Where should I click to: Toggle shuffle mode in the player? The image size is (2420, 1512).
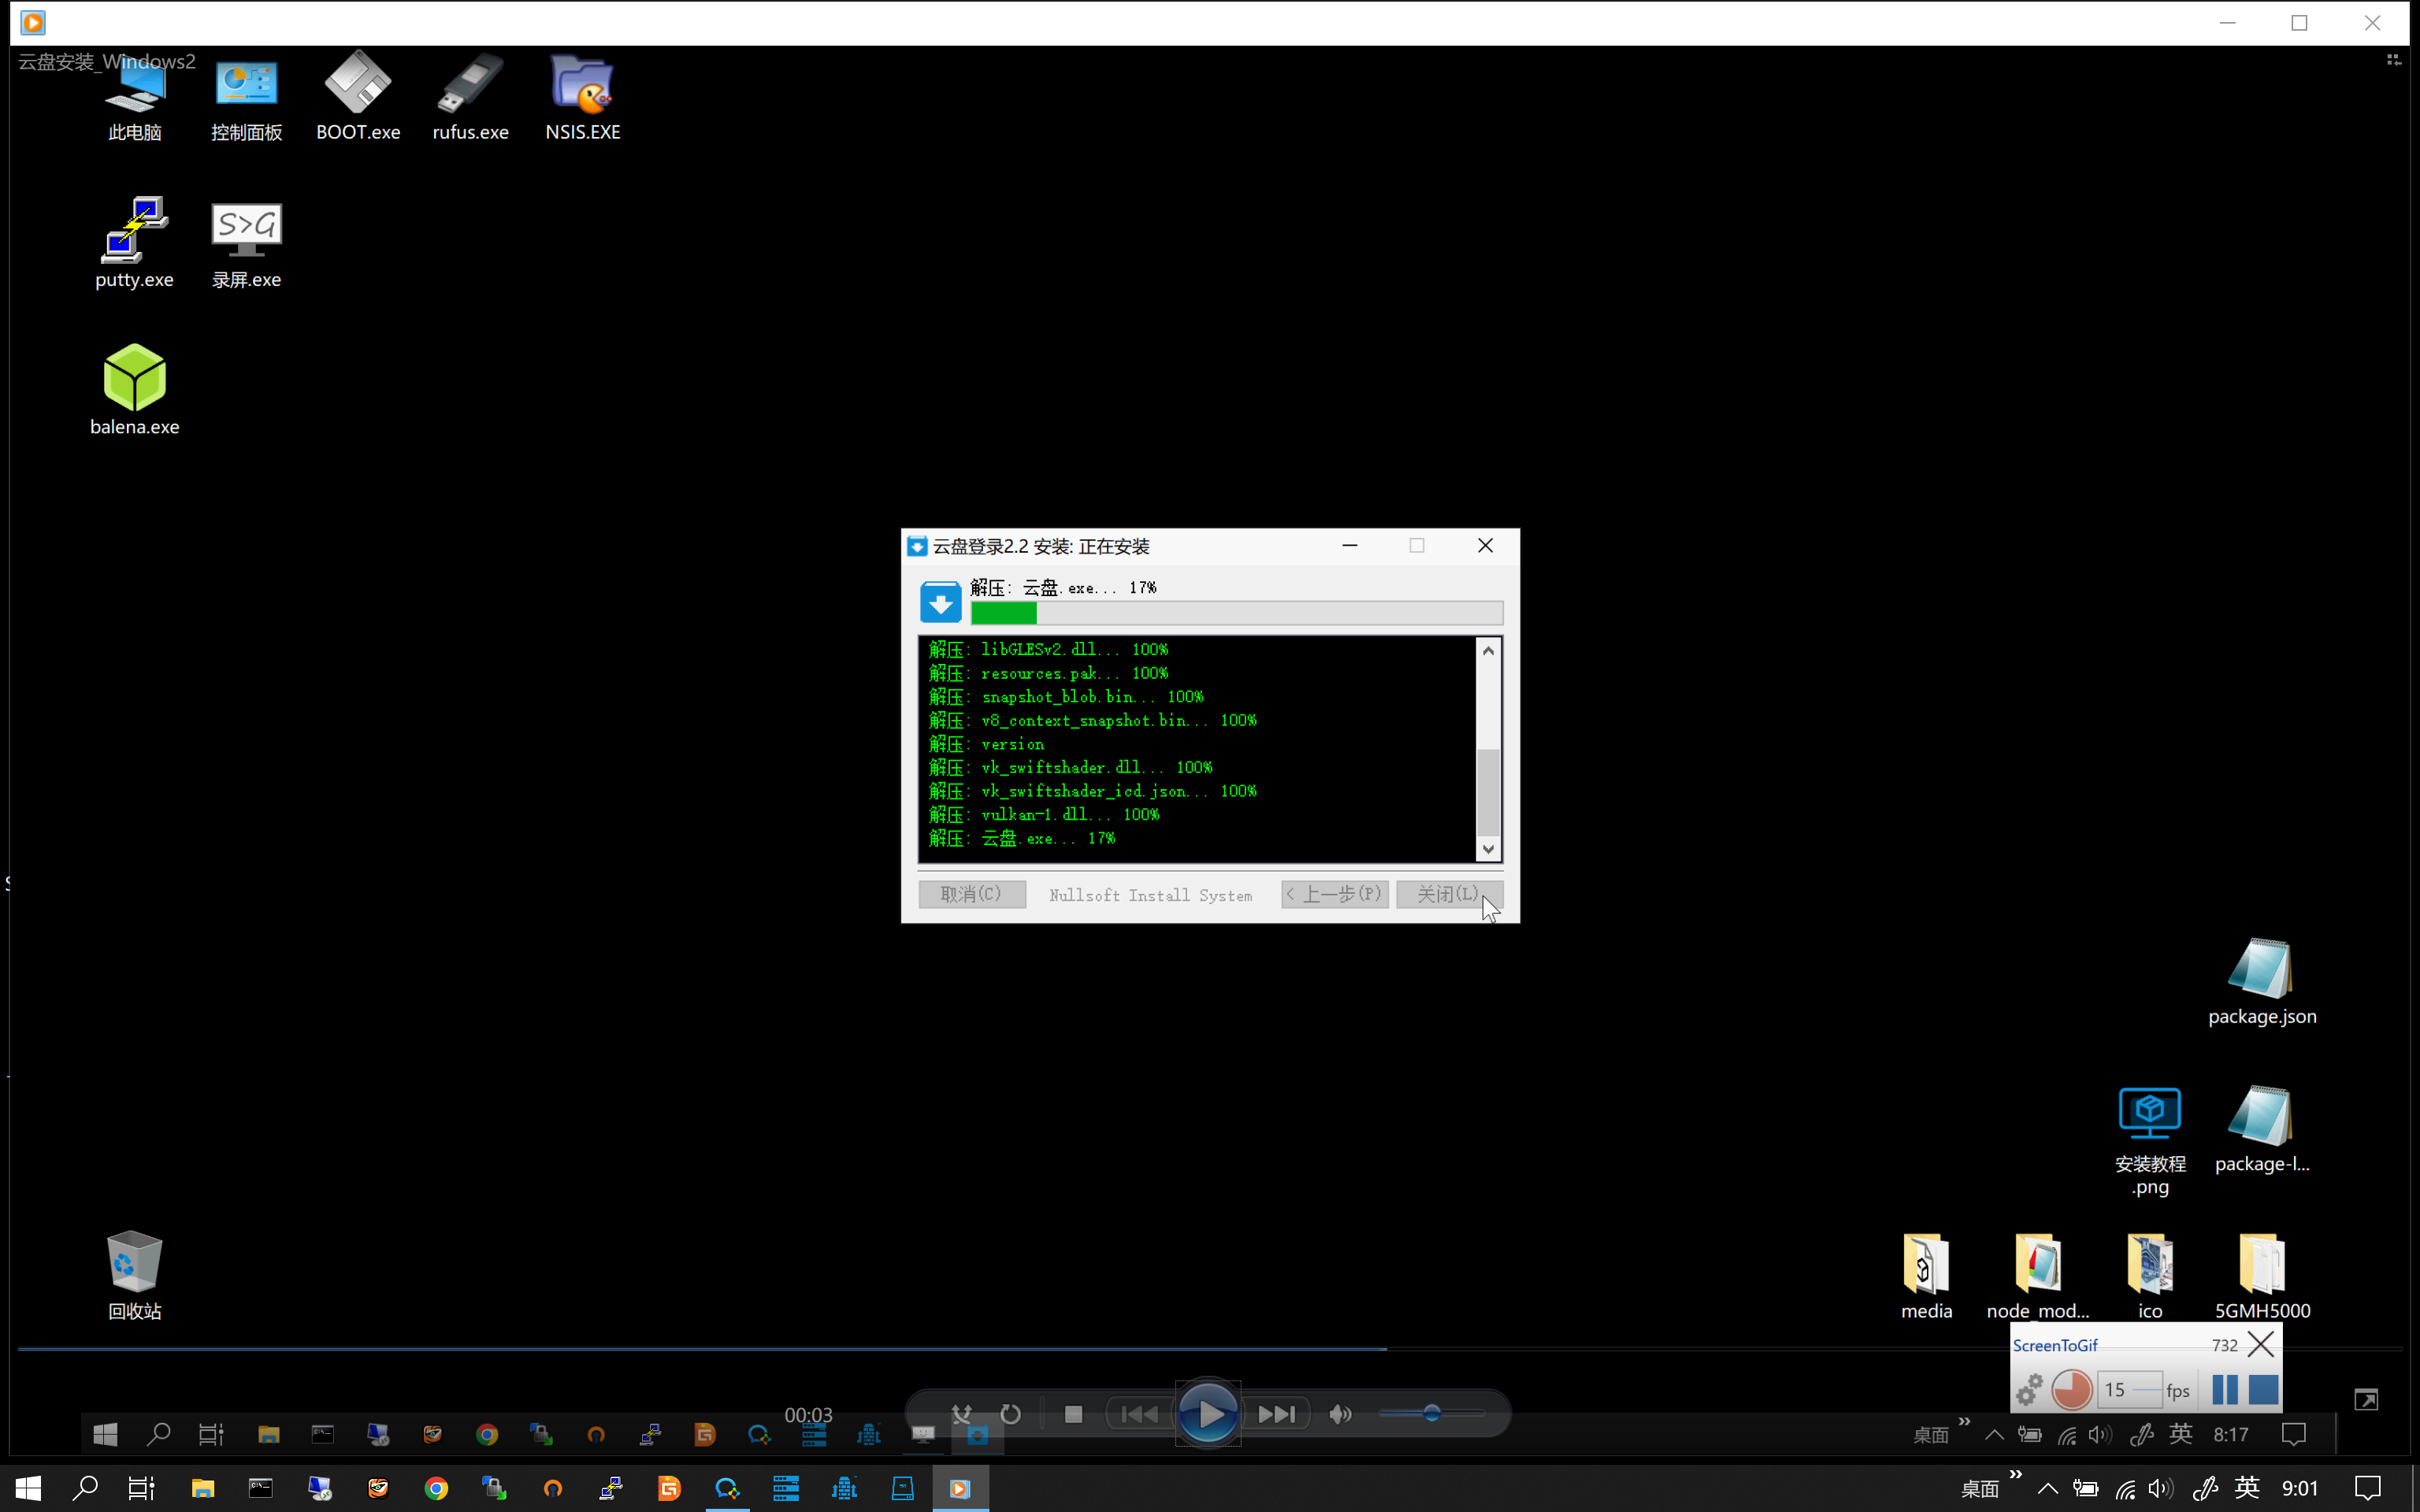(961, 1414)
